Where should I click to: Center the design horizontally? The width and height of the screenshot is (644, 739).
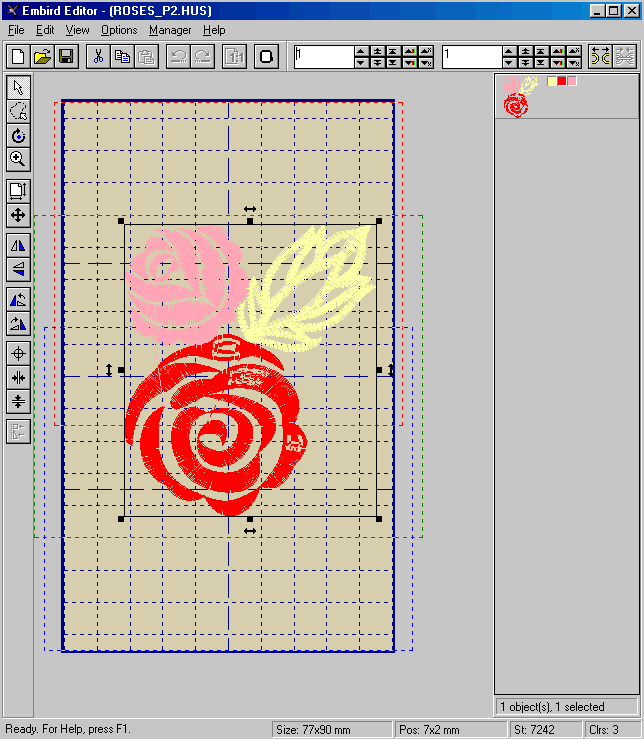(x=18, y=378)
